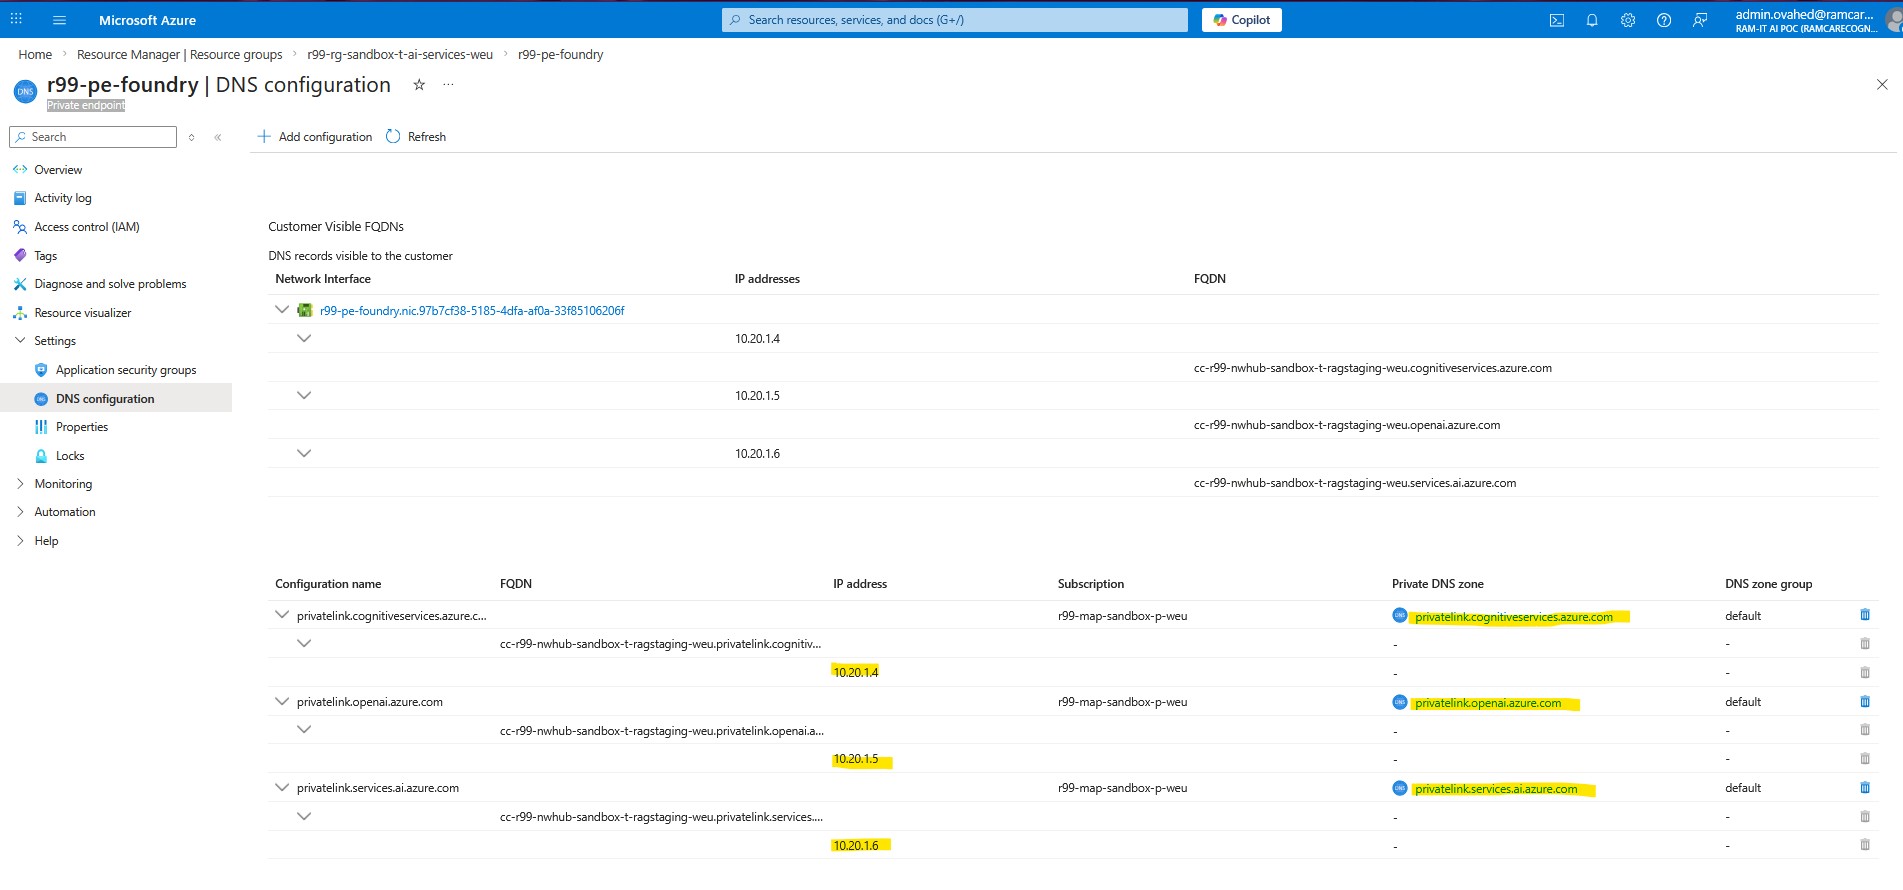The image size is (1903, 890).
Task: Delete the privatelink.cognitiveservices configuration with trash icon
Action: [1865, 615]
